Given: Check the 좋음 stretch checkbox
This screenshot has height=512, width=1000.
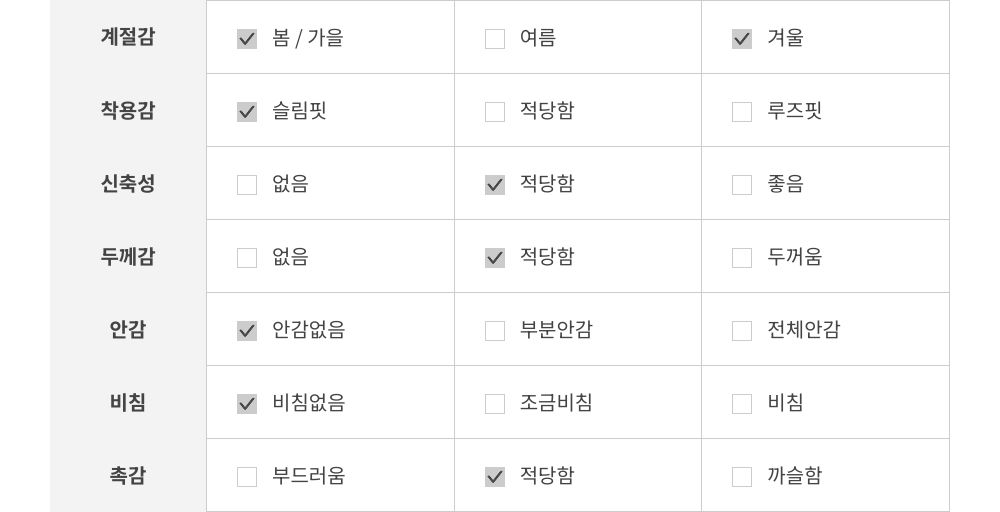Looking at the screenshot, I should pos(742,185).
